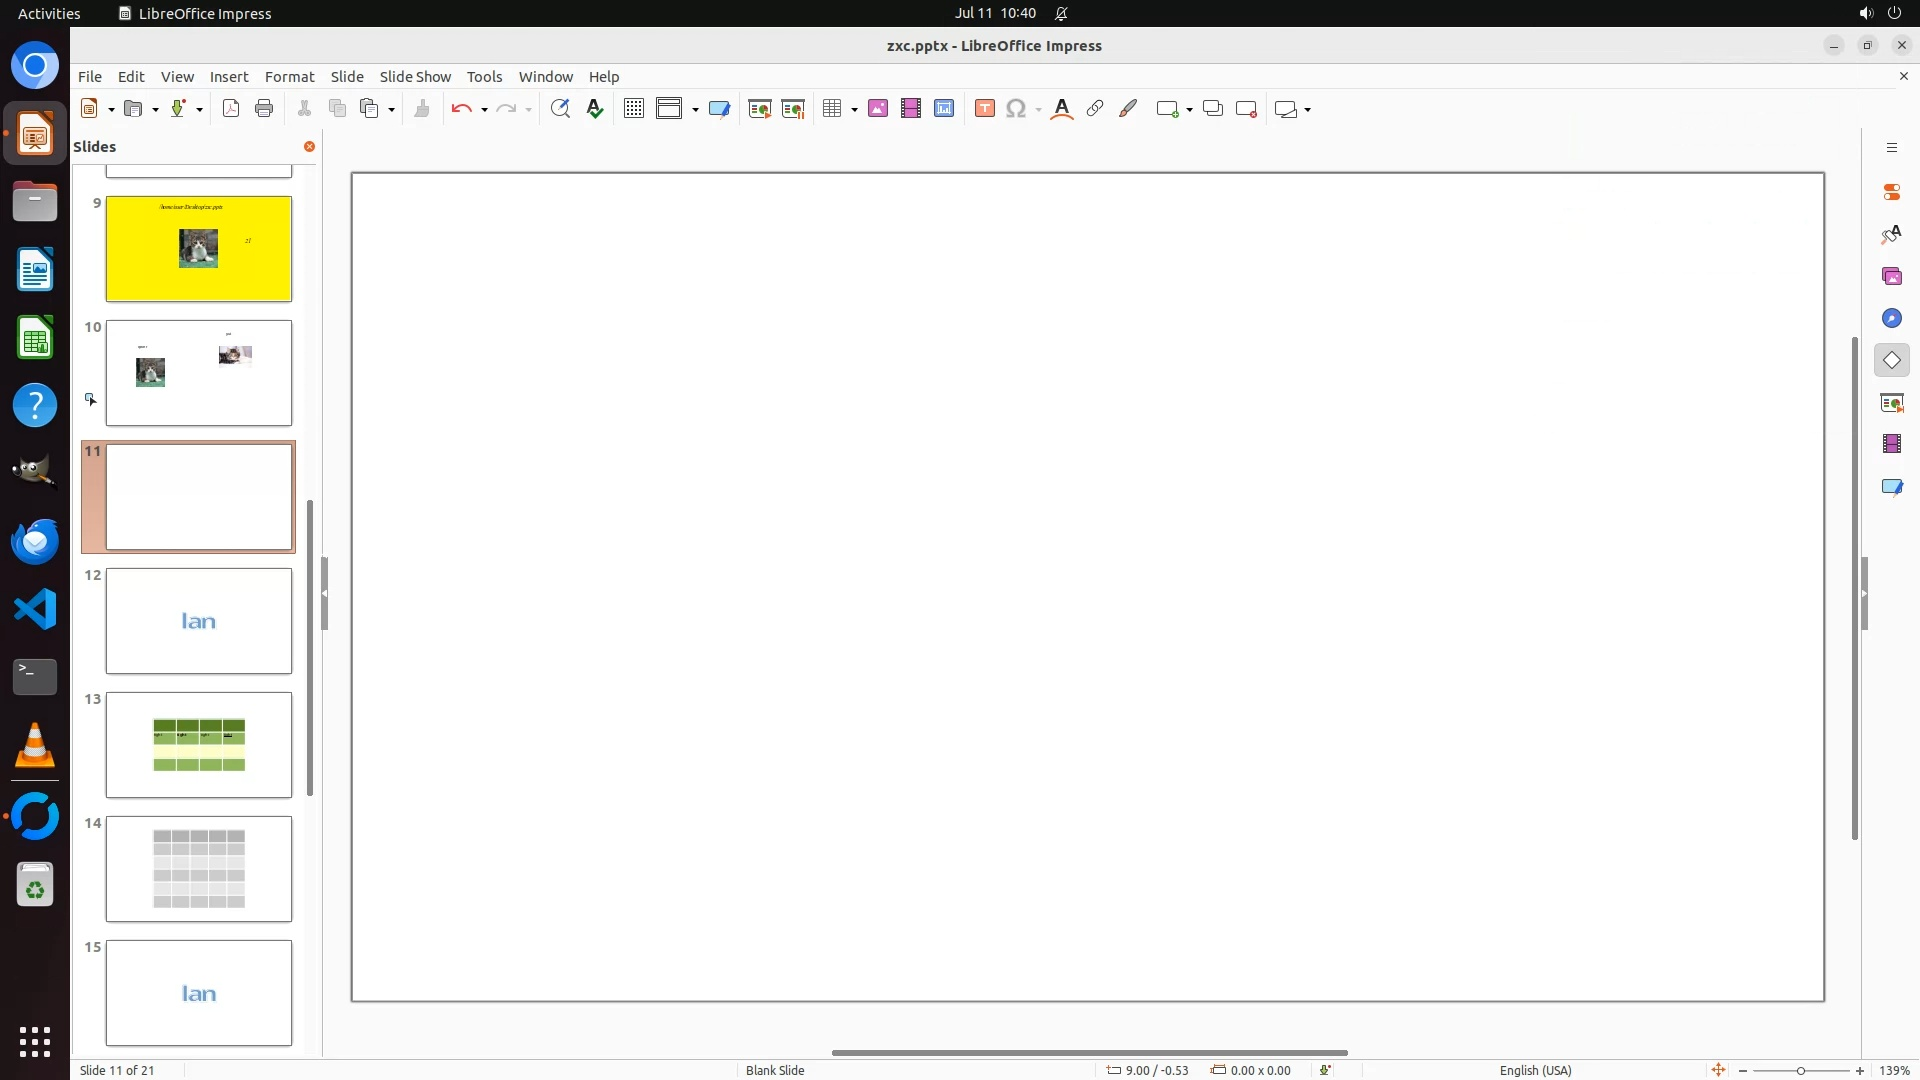Screen dimensions: 1920x1080
Task: Close the Slides panel
Action: (309, 147)
